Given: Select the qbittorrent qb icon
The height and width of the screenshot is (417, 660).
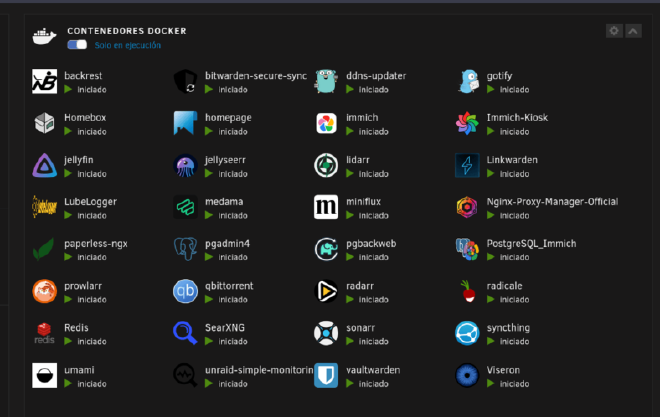Looking at the screenshot, I should coord(186,291).
